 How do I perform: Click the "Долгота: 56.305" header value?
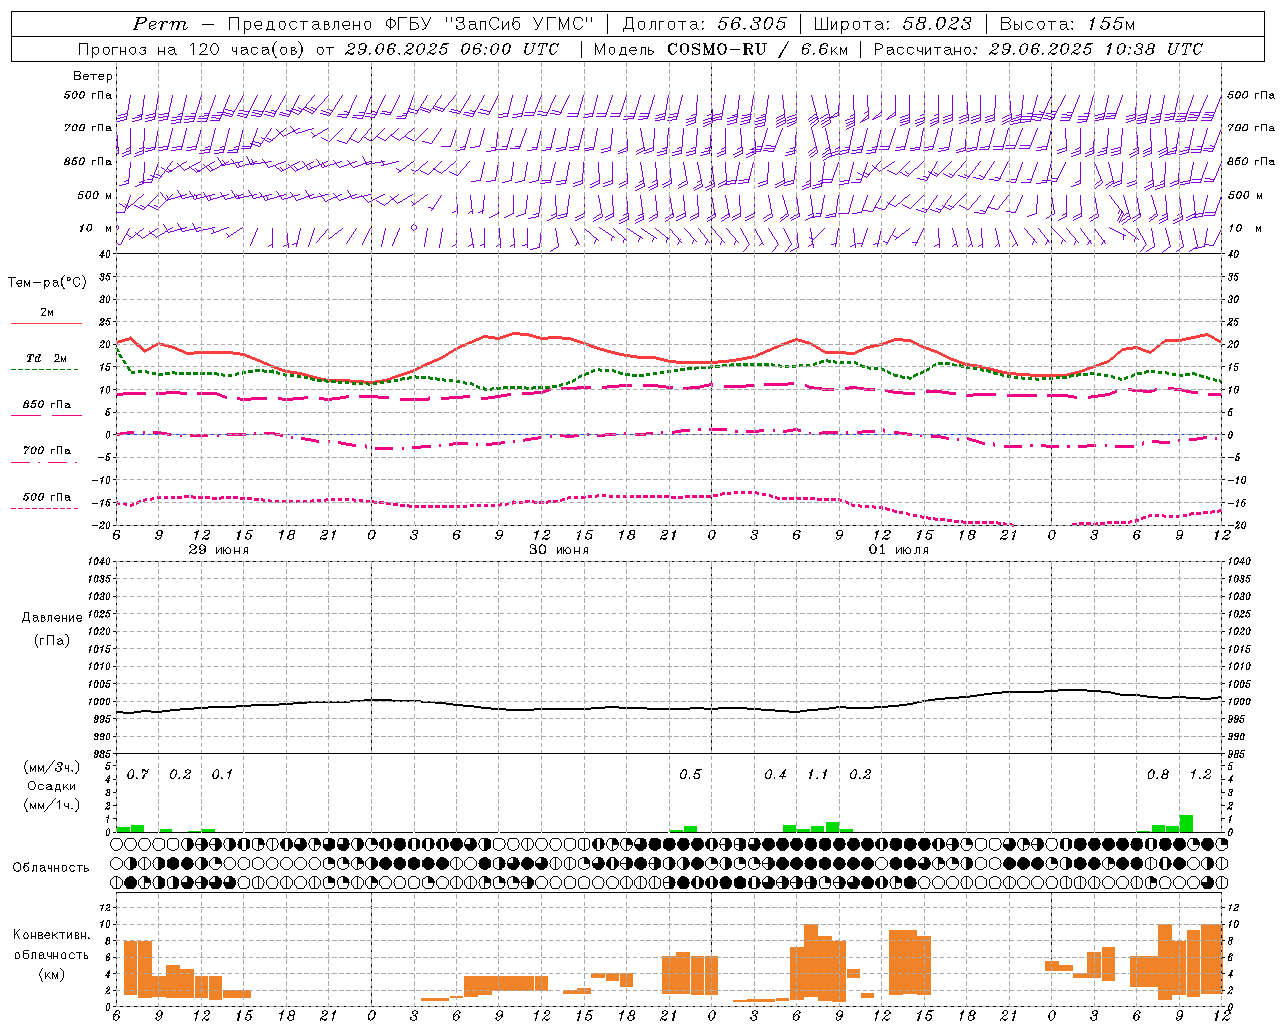point(704,24)
